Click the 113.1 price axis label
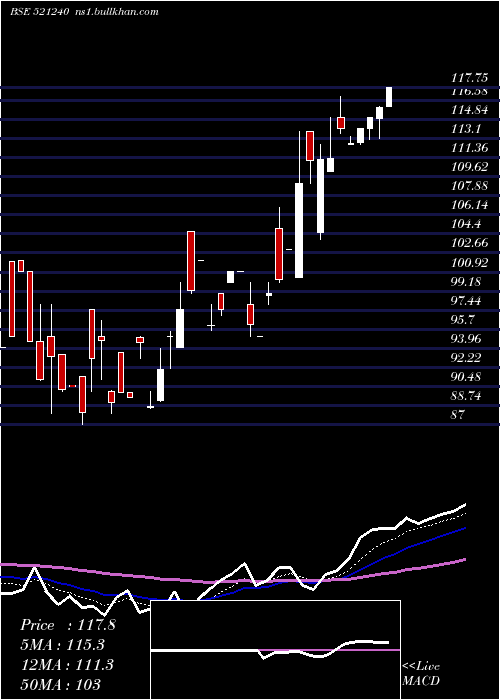500x700 pixels. (466, 129)
